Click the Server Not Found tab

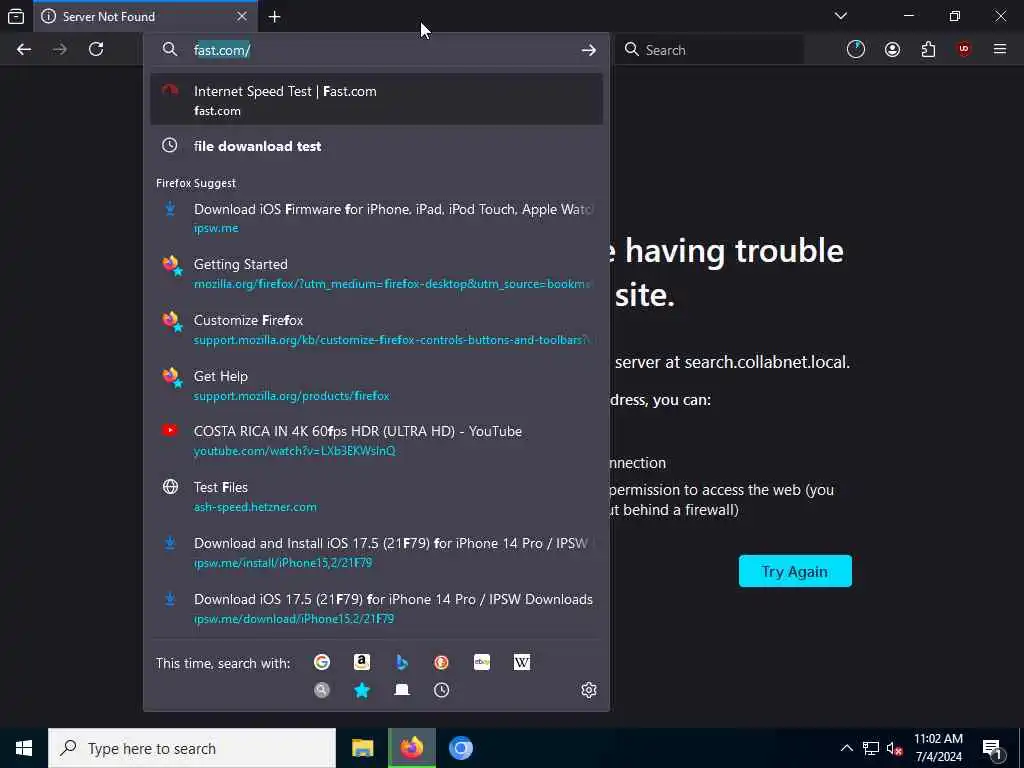click(x=145, y=16)
